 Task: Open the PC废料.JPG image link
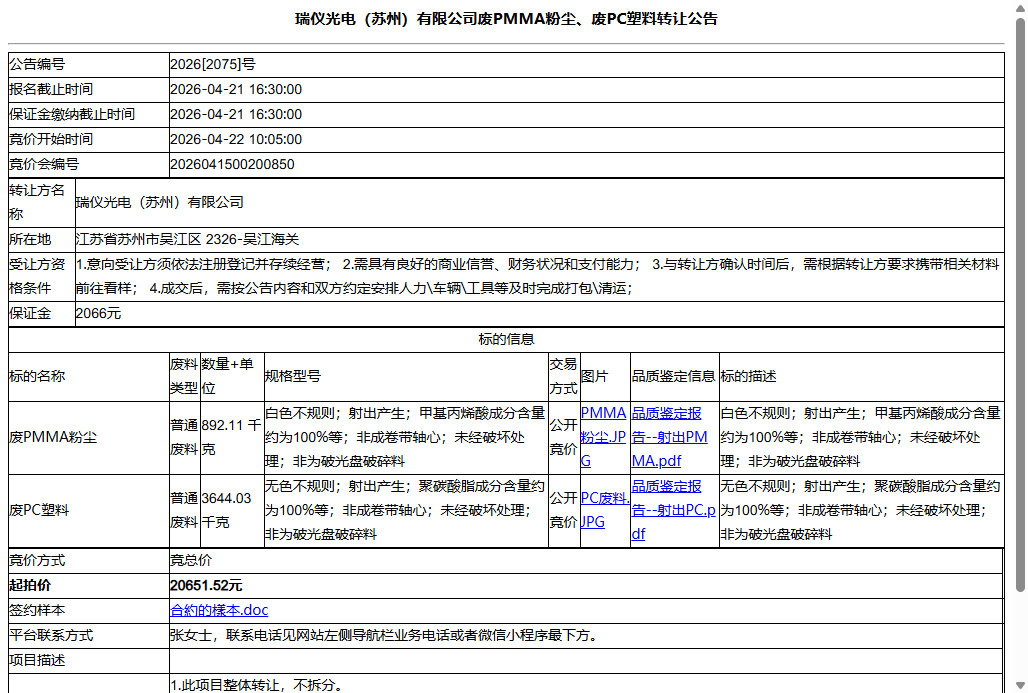point(604,509)
